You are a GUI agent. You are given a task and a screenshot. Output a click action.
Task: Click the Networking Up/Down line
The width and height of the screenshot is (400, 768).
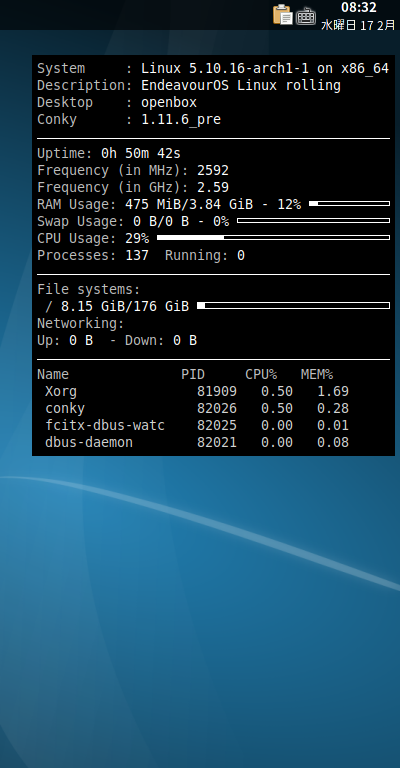tap(117, 340)
